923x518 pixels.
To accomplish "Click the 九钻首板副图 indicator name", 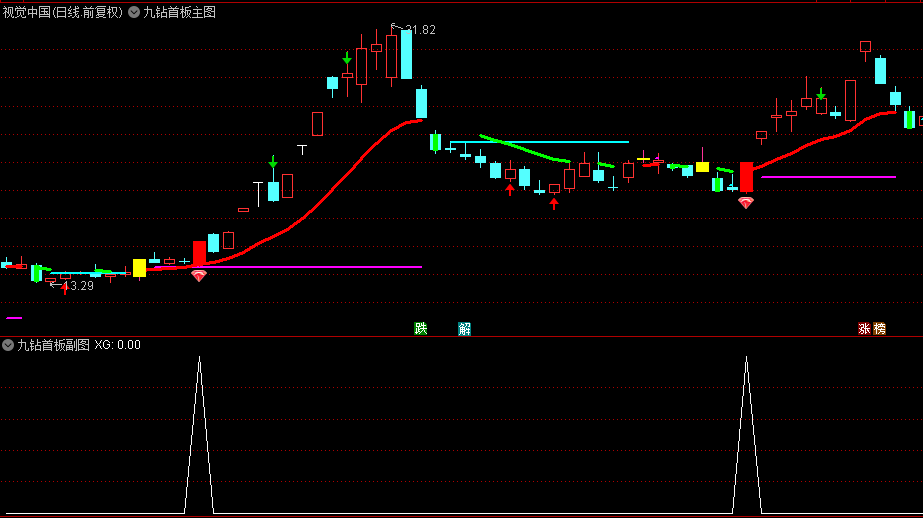I will coord(53,345).
